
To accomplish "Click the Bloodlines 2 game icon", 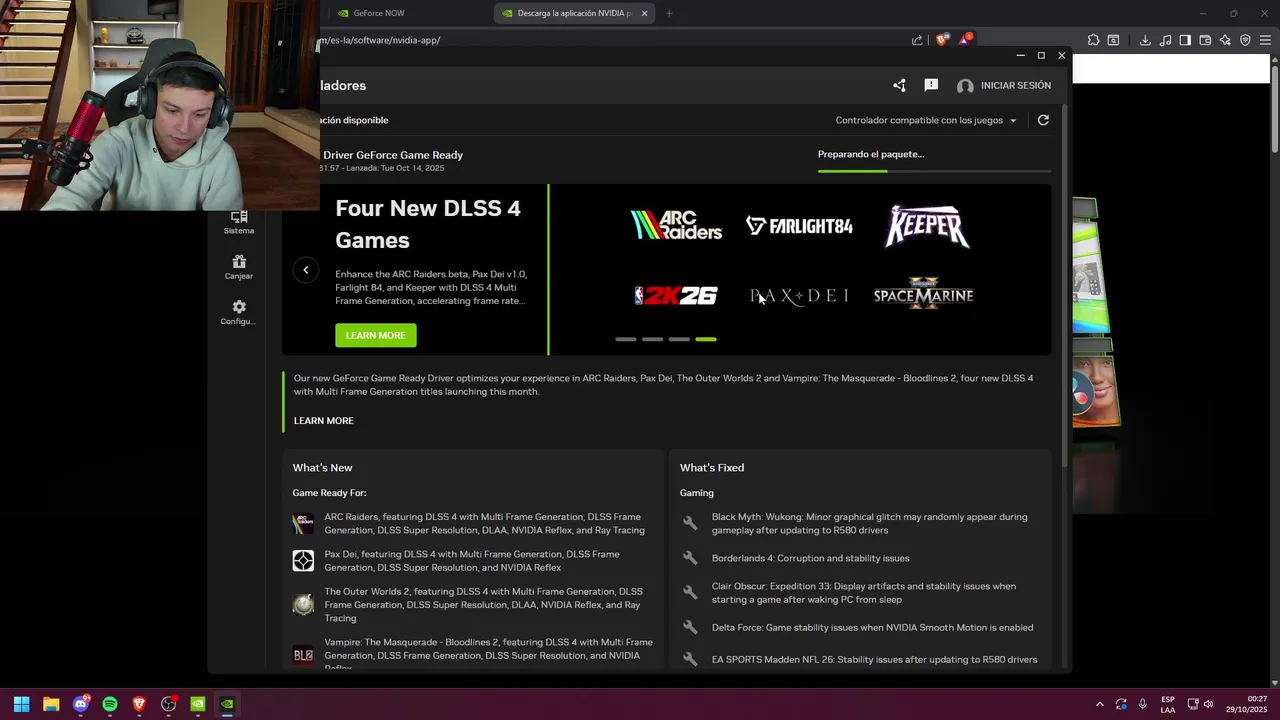I will click(x=303, y=656).
